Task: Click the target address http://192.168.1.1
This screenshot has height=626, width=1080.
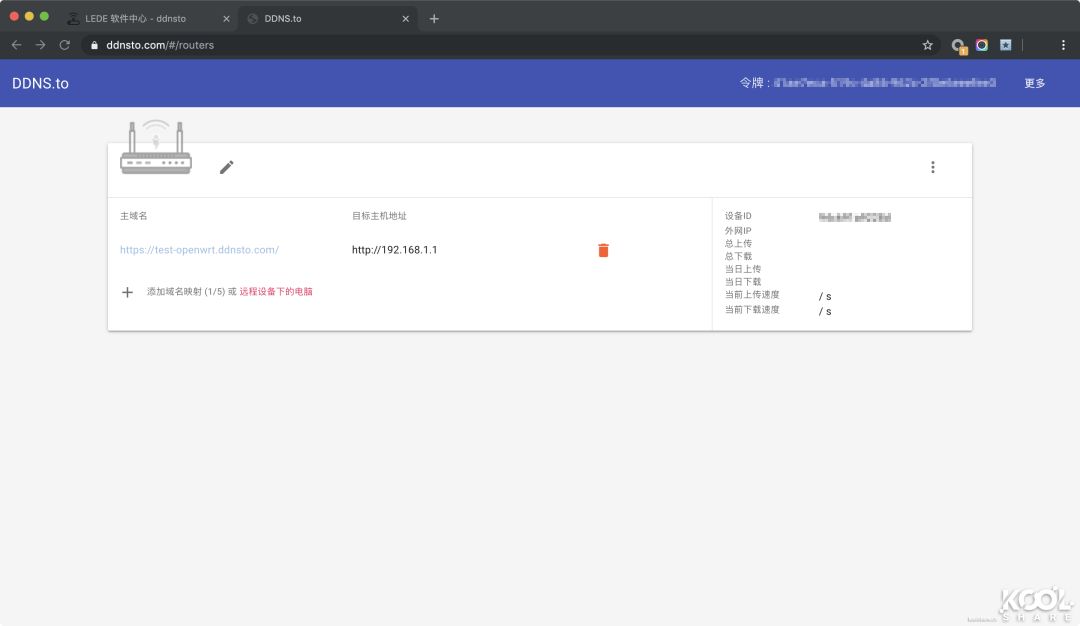Action: coord(394,250)
